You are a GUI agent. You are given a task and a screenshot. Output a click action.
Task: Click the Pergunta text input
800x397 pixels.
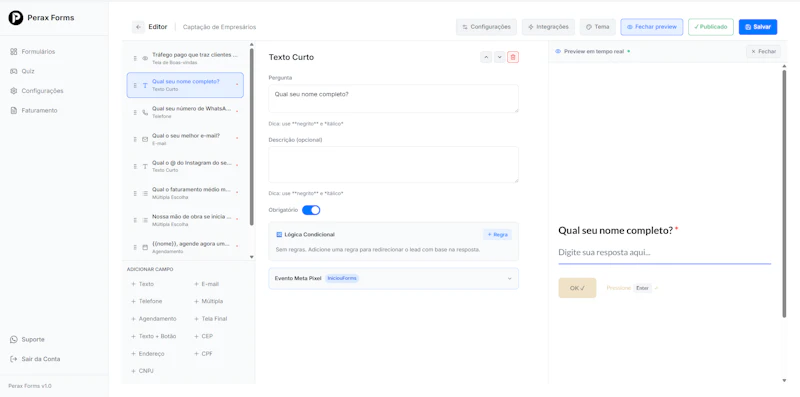point(393,98)
